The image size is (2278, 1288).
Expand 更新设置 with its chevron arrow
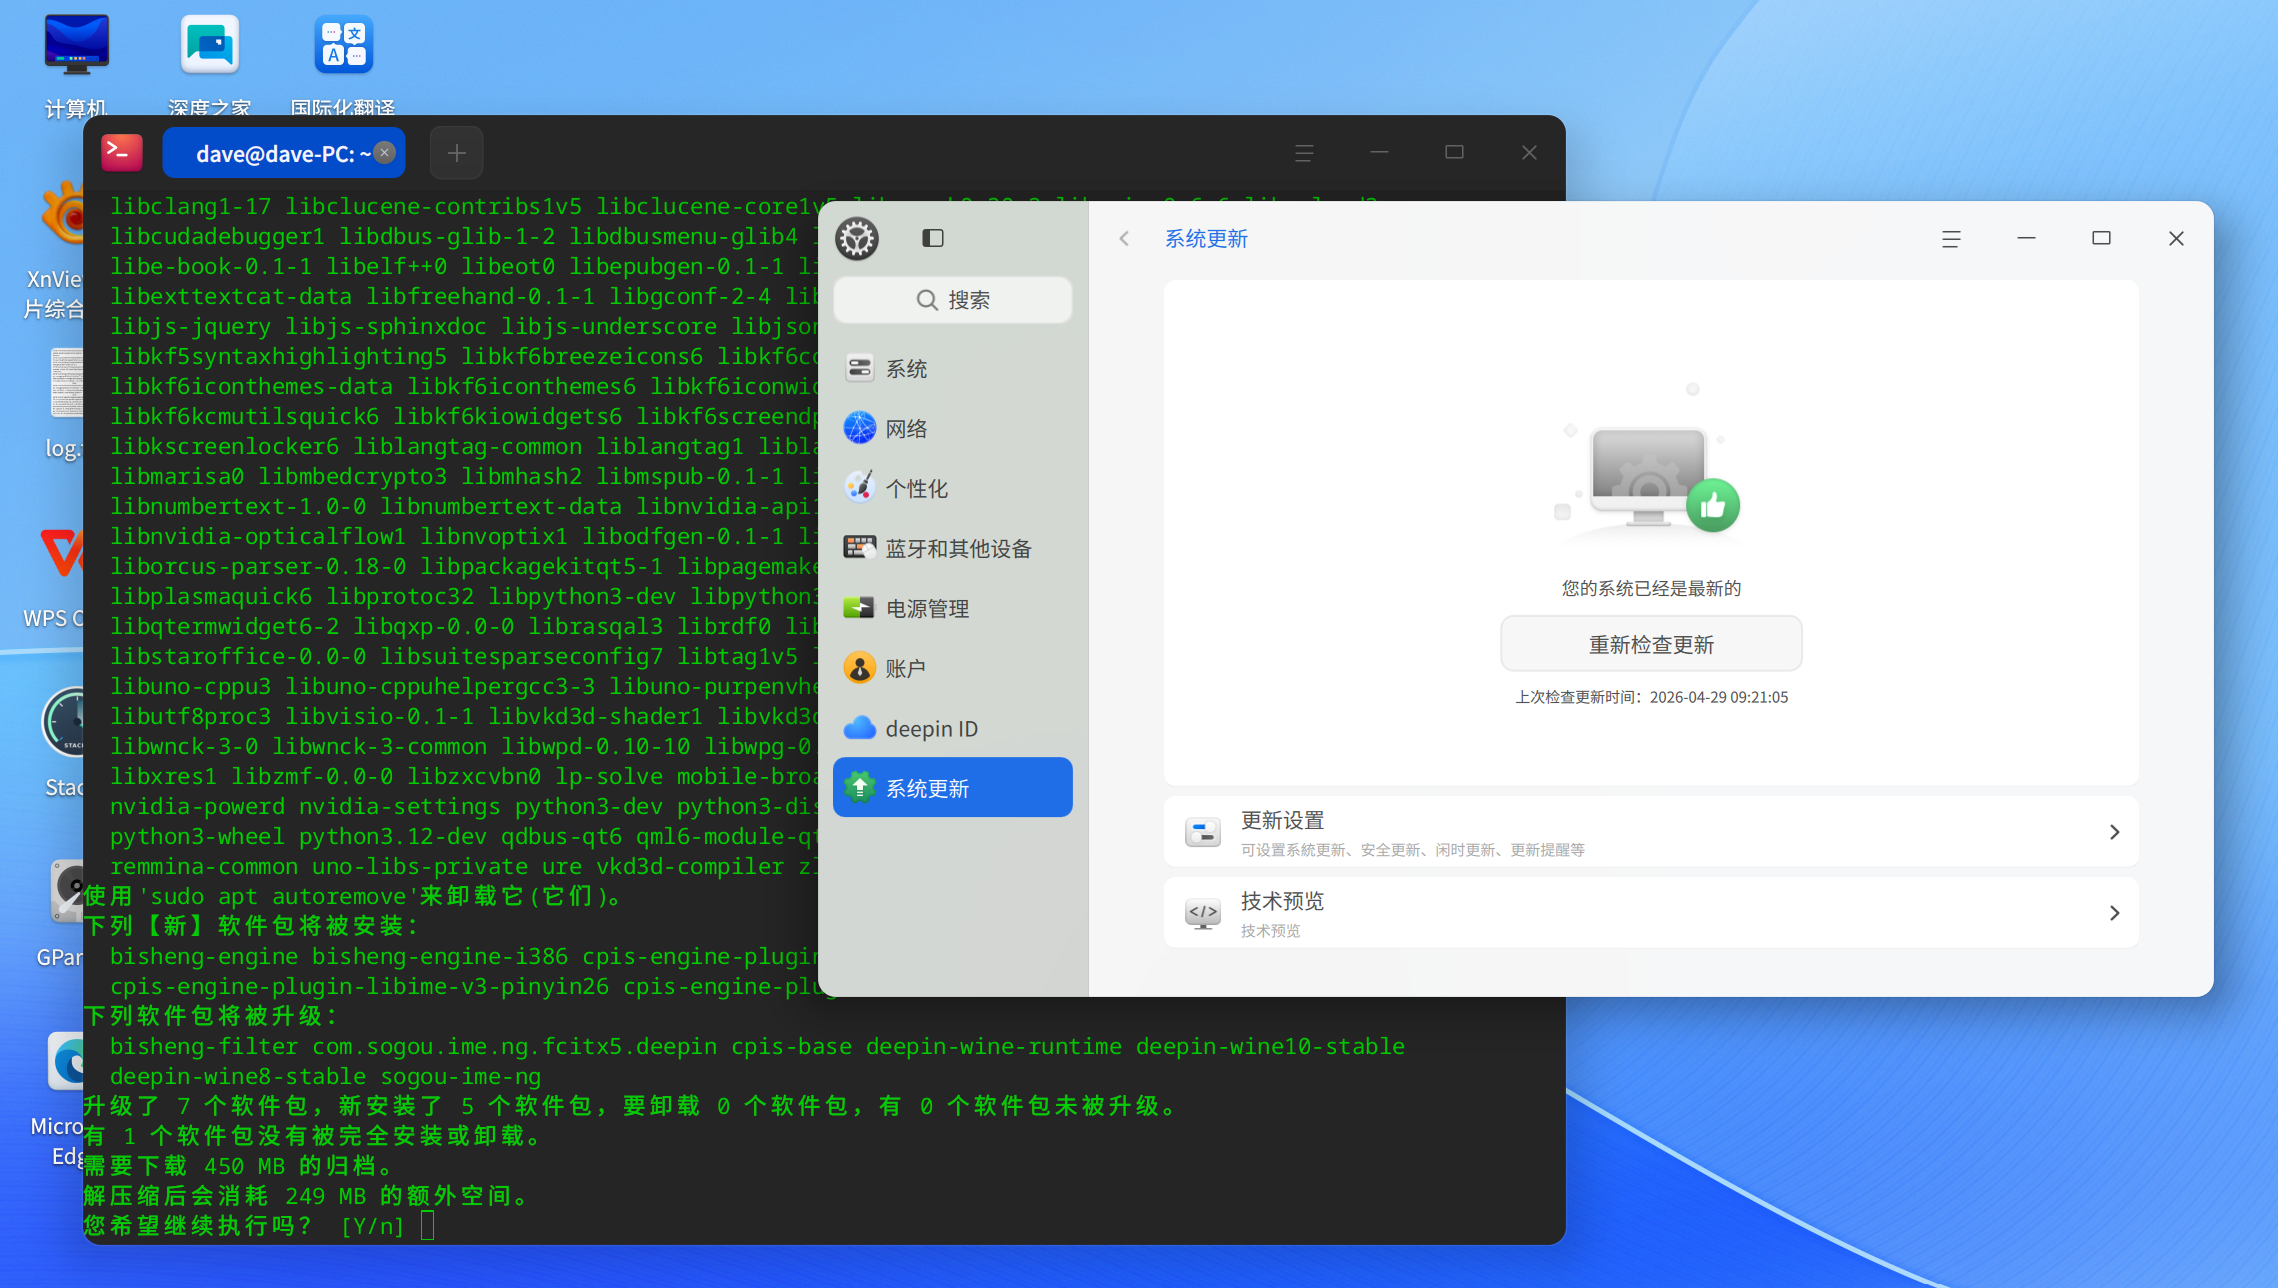[2114, 832]
